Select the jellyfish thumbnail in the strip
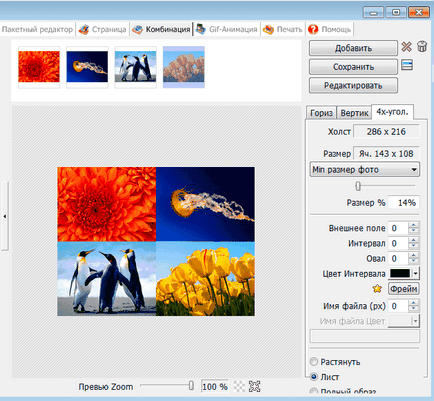 pyautogui.click(x=87, y=67)
